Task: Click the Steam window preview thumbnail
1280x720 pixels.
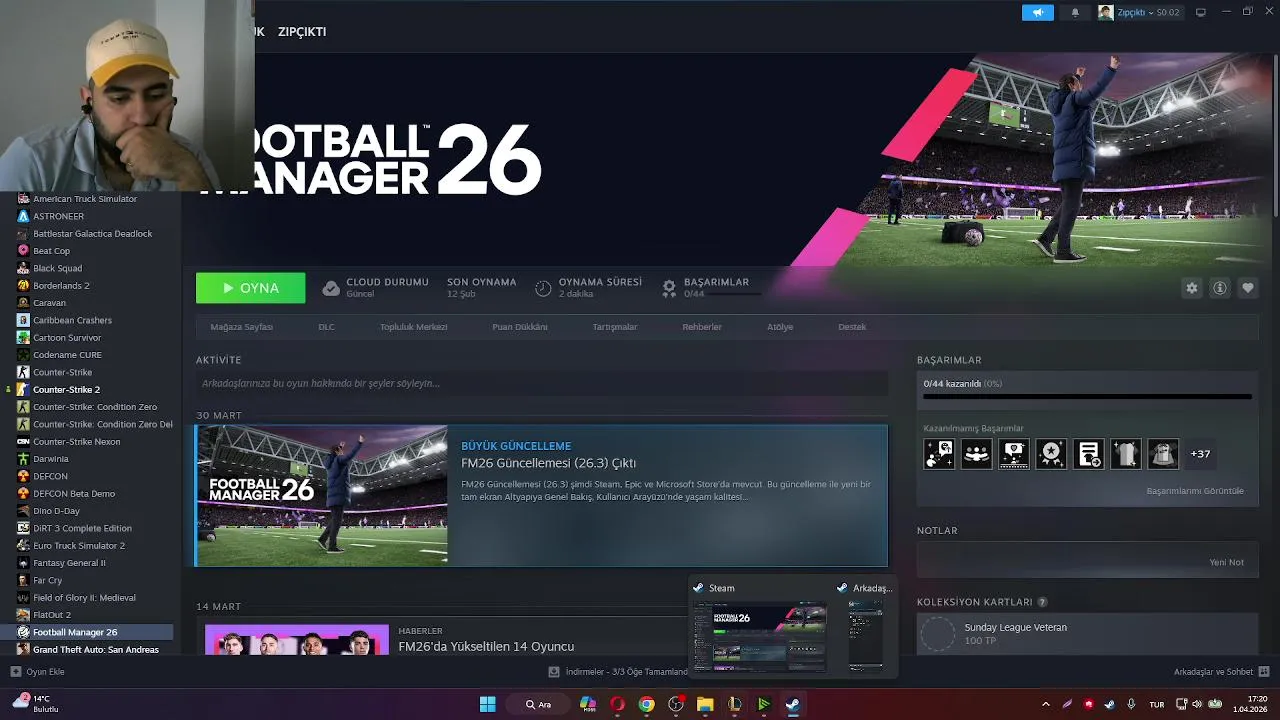Action: (760, 637)
